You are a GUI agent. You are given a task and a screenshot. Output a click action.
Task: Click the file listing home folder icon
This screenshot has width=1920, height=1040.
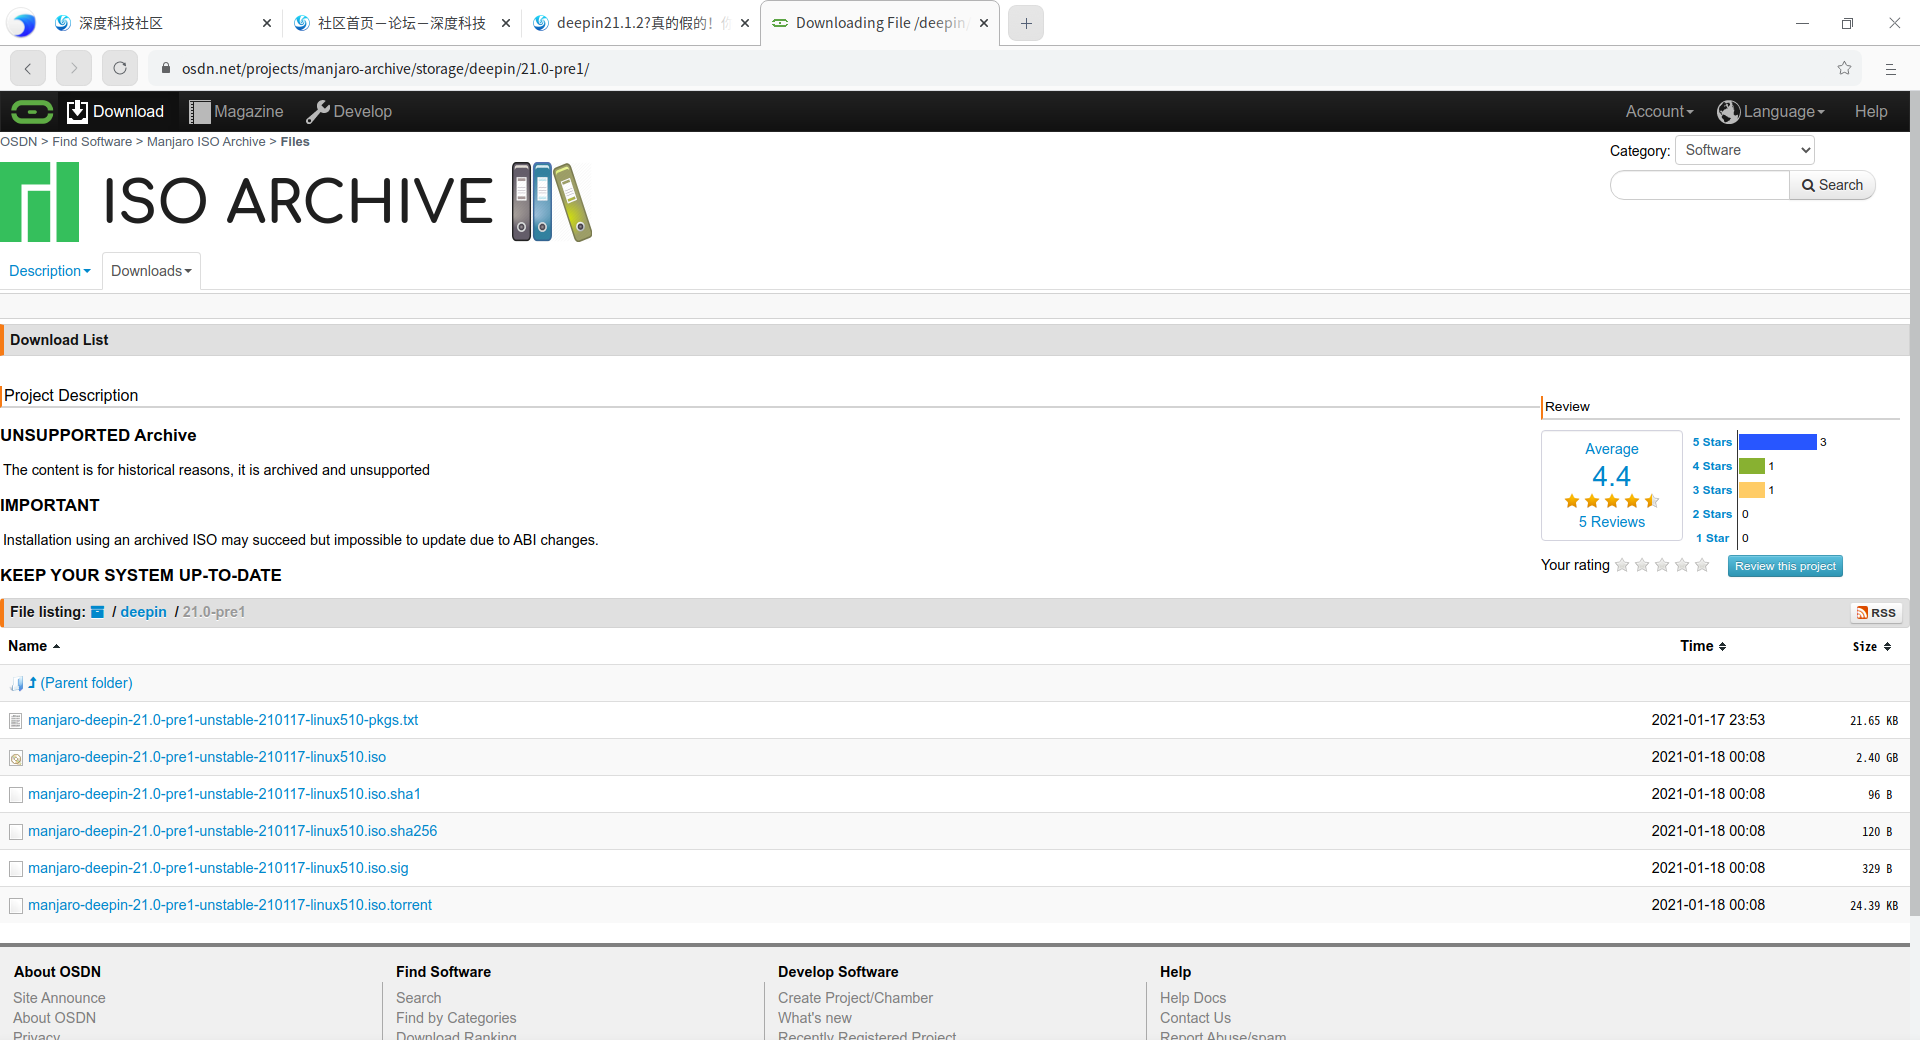[97, 611]
